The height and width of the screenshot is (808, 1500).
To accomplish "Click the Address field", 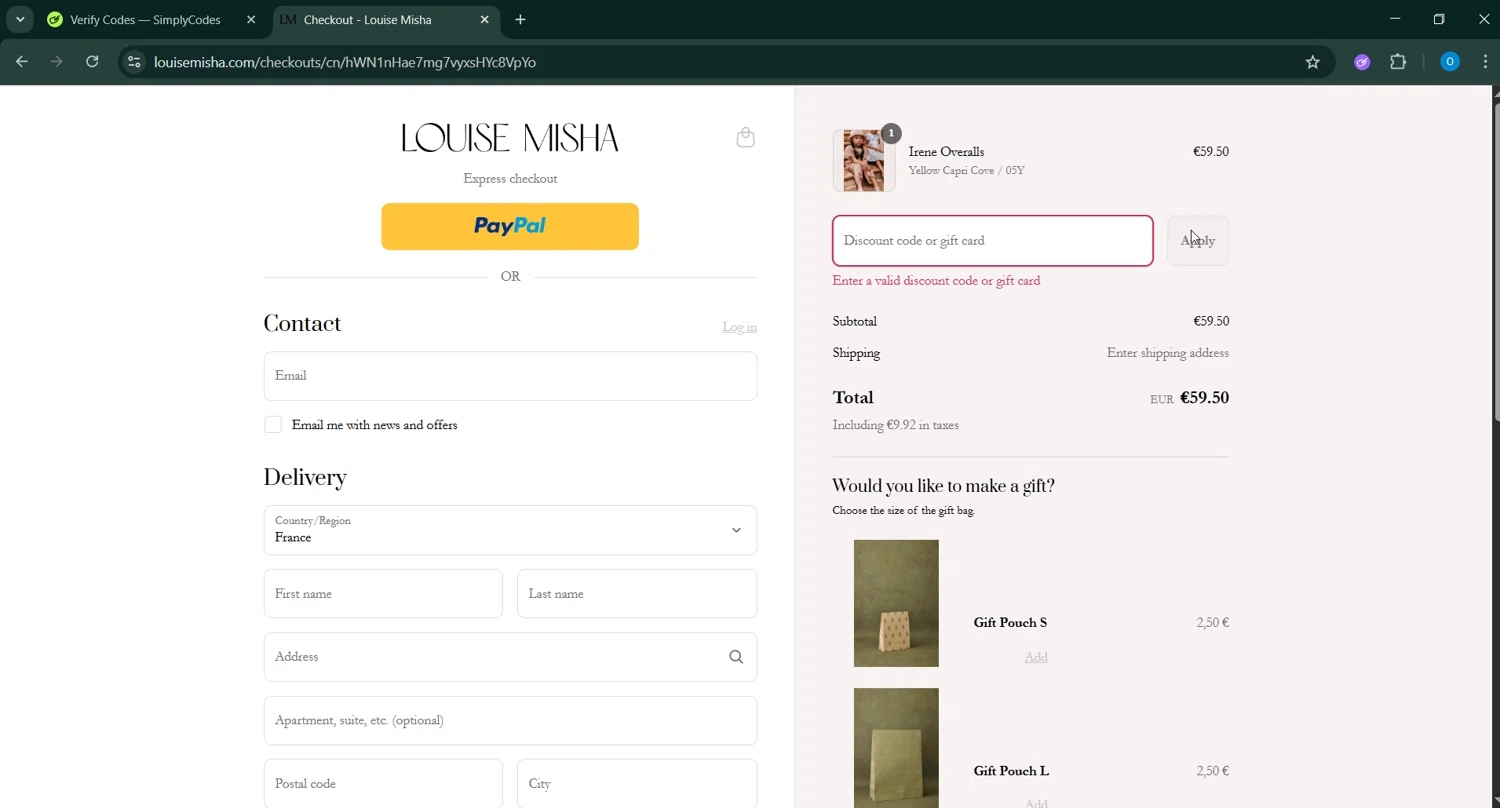I will point(510,657).
